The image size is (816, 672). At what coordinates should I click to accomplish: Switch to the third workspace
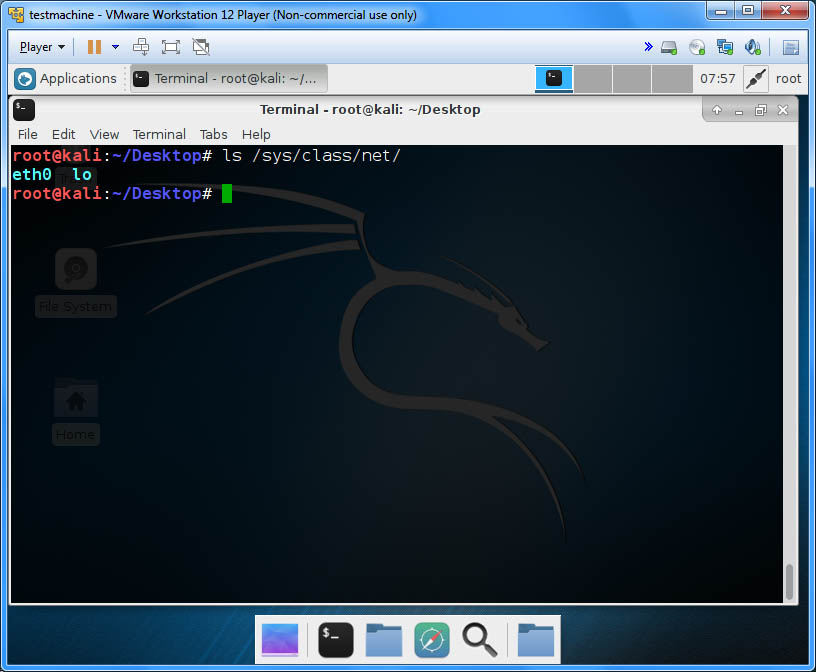[632, 79]
